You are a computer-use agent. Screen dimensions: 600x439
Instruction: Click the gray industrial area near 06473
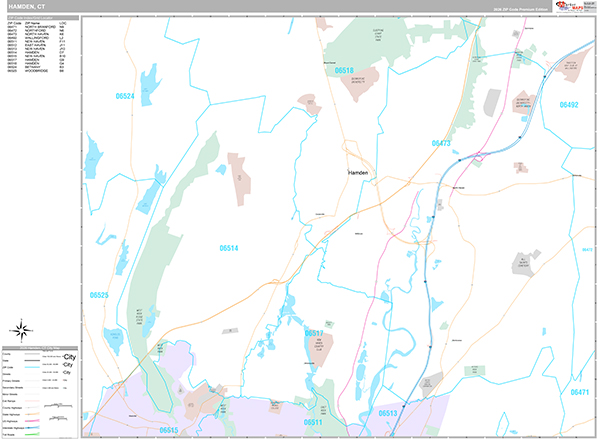pos(490,103)
